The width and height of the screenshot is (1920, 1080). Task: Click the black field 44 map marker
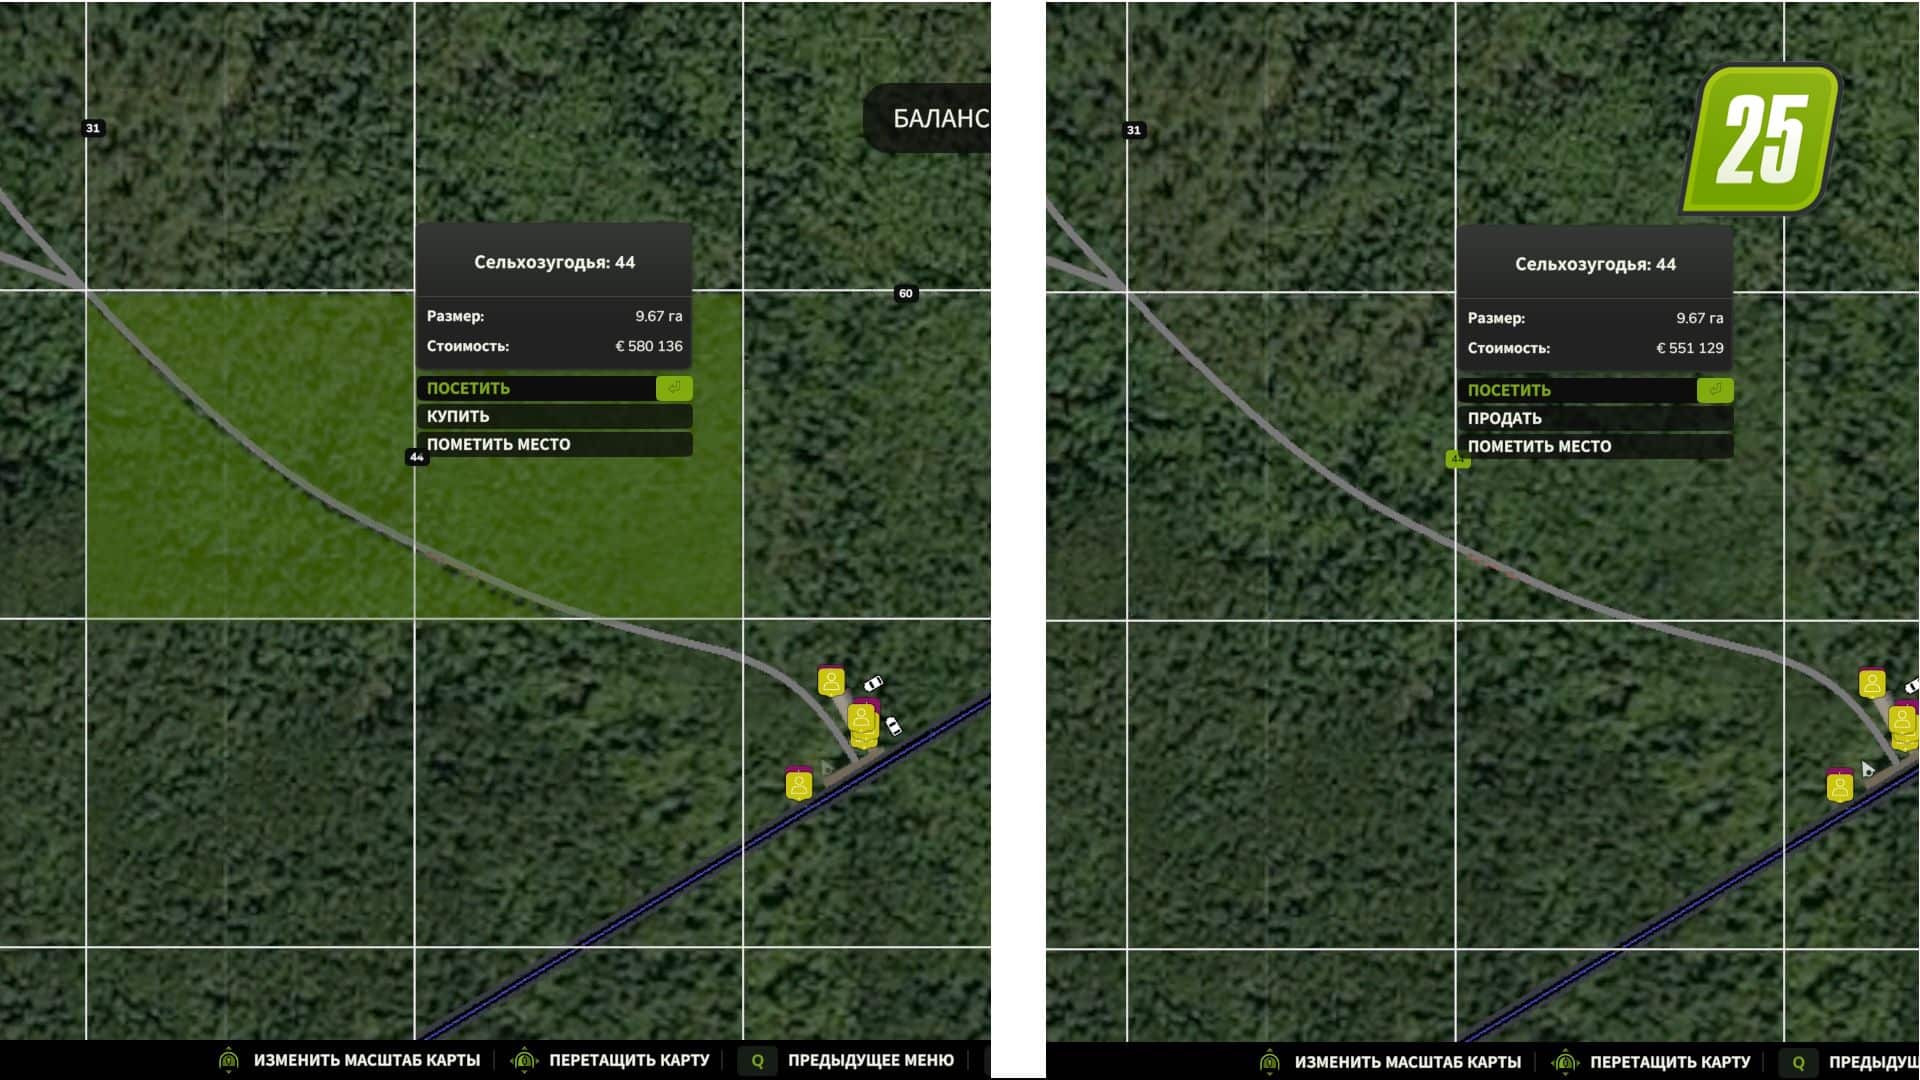(x=416, y=457)
